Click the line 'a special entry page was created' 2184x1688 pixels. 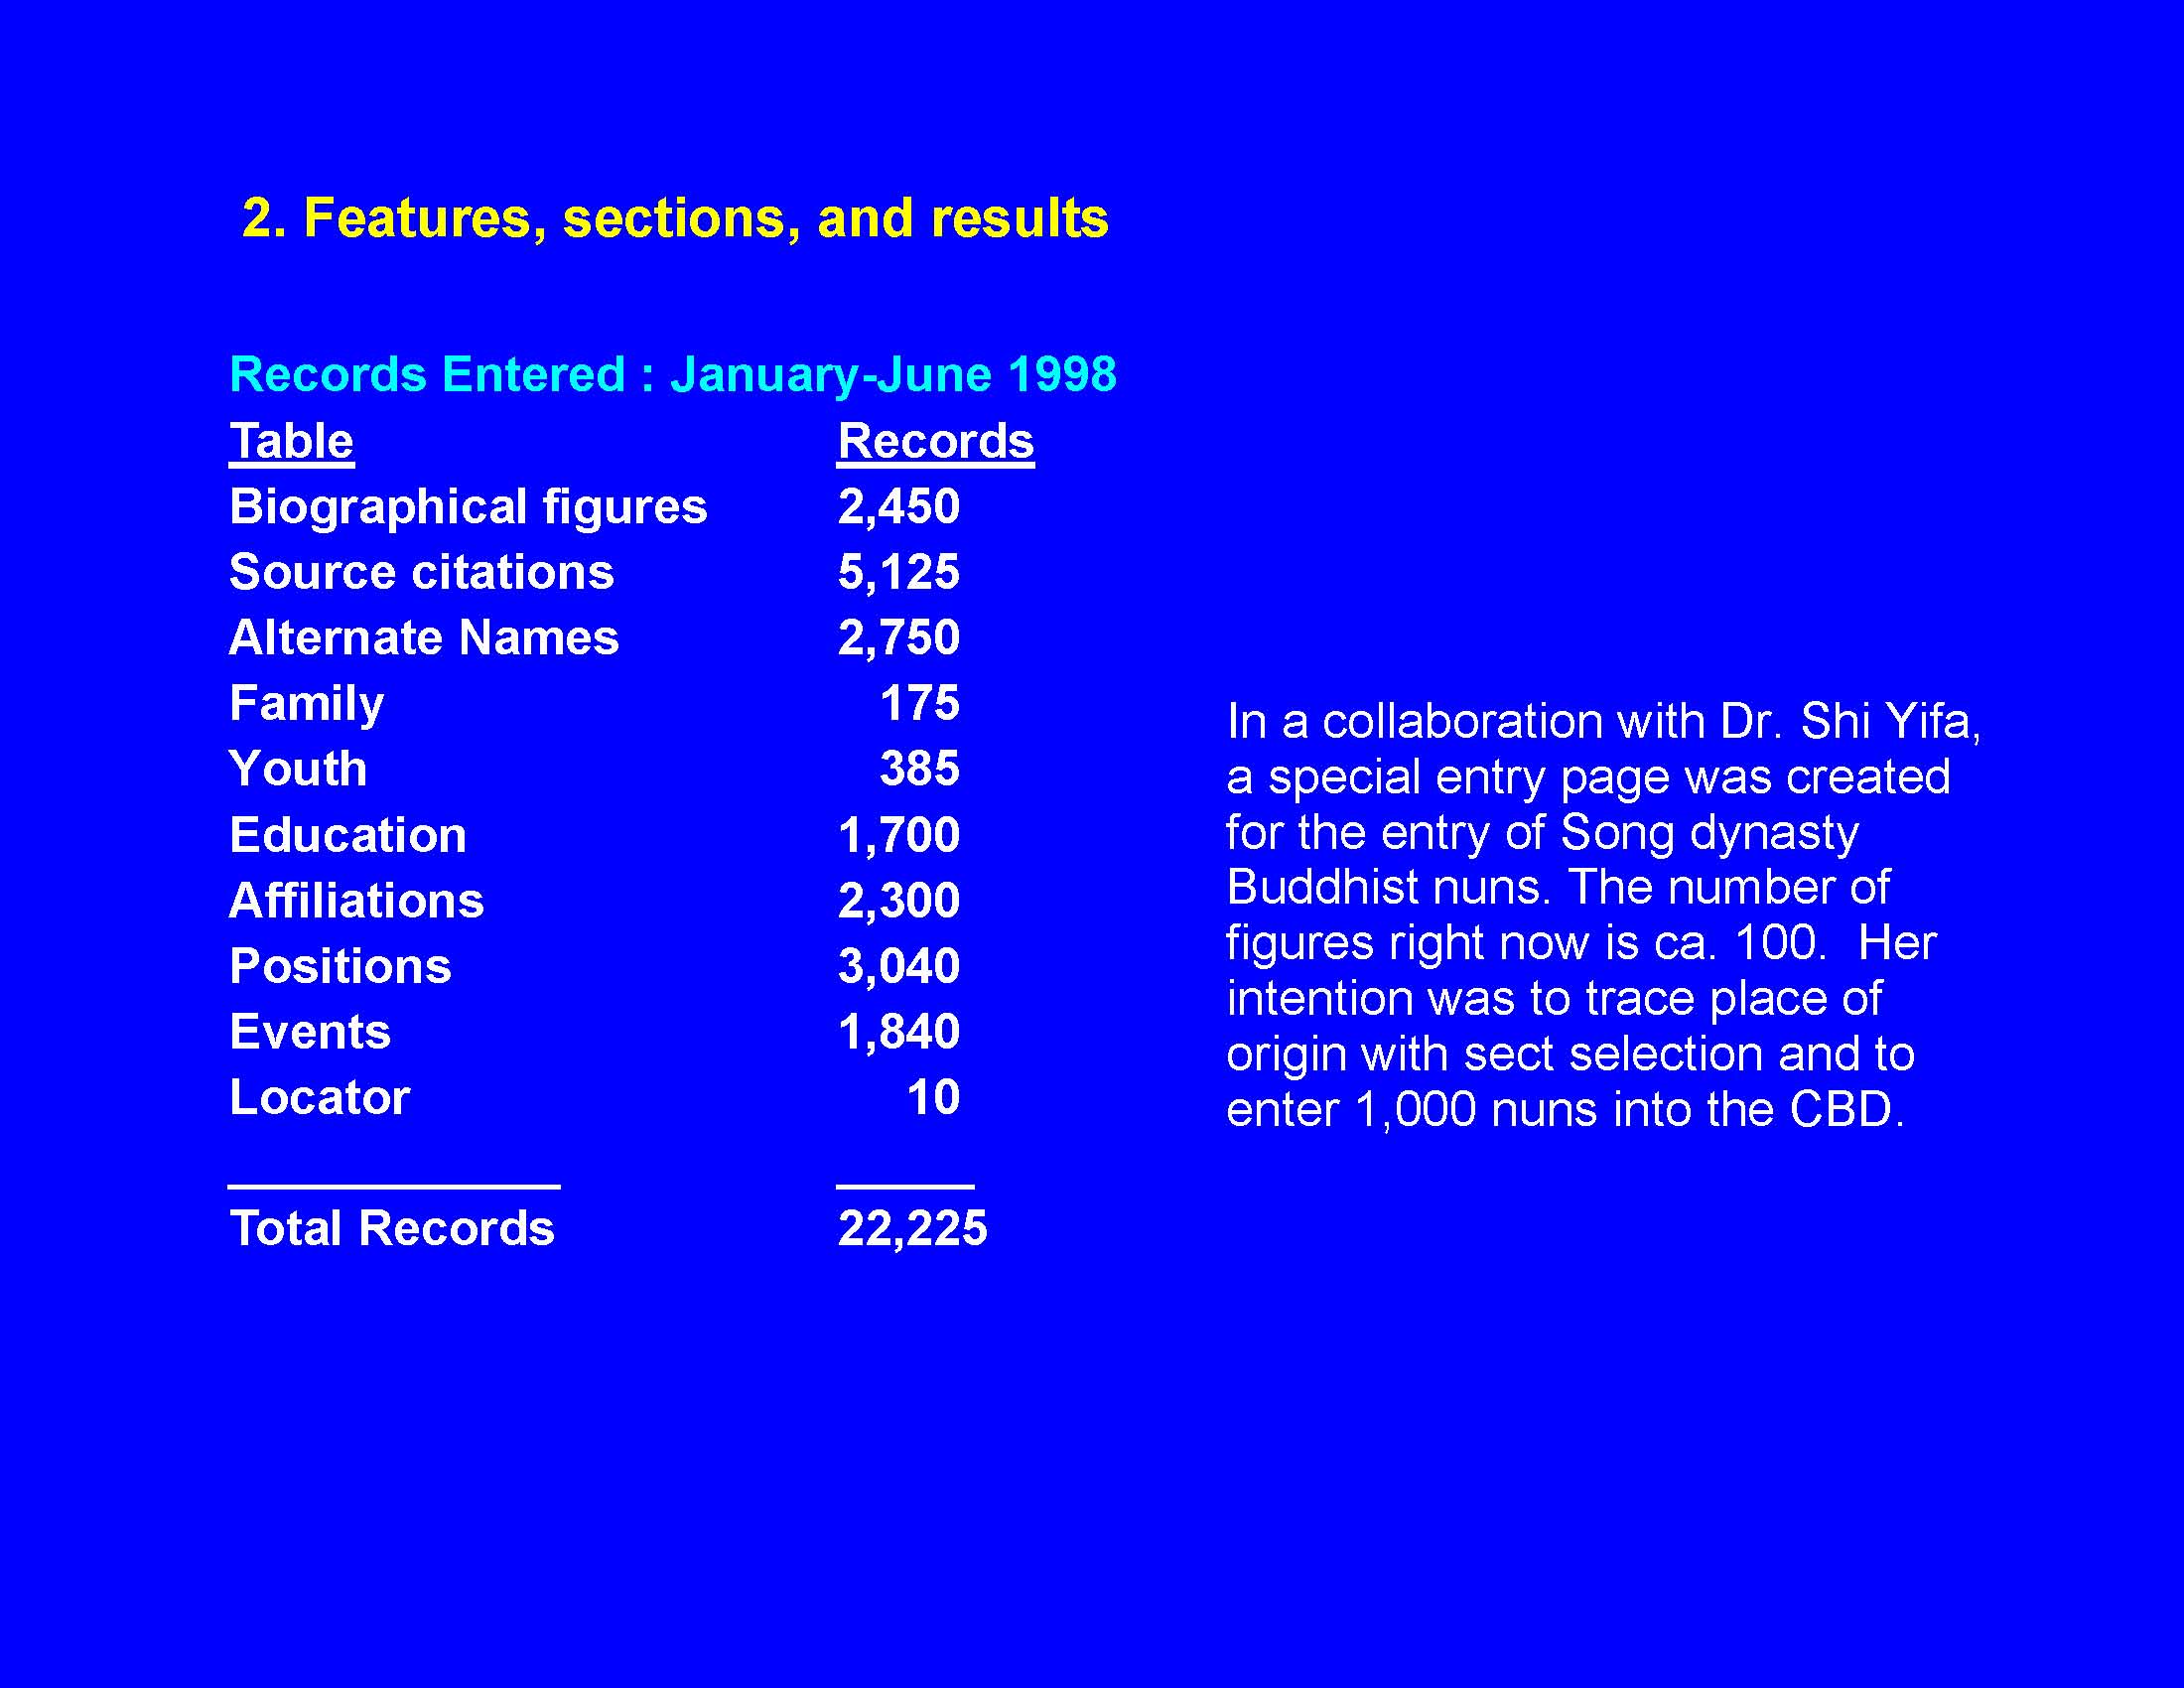pyautogui.click(x=1589, y=778)
